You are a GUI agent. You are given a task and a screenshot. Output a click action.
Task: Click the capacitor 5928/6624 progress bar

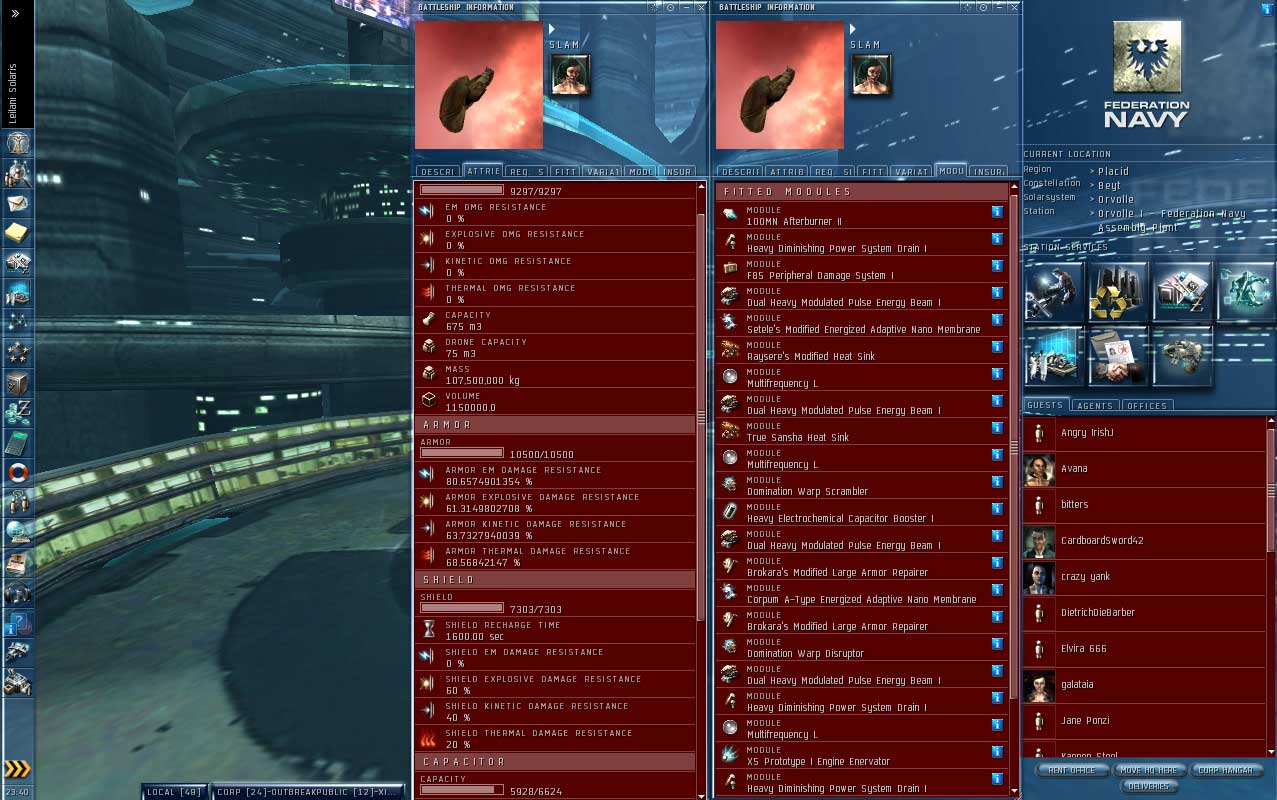(x=462, y=789)
